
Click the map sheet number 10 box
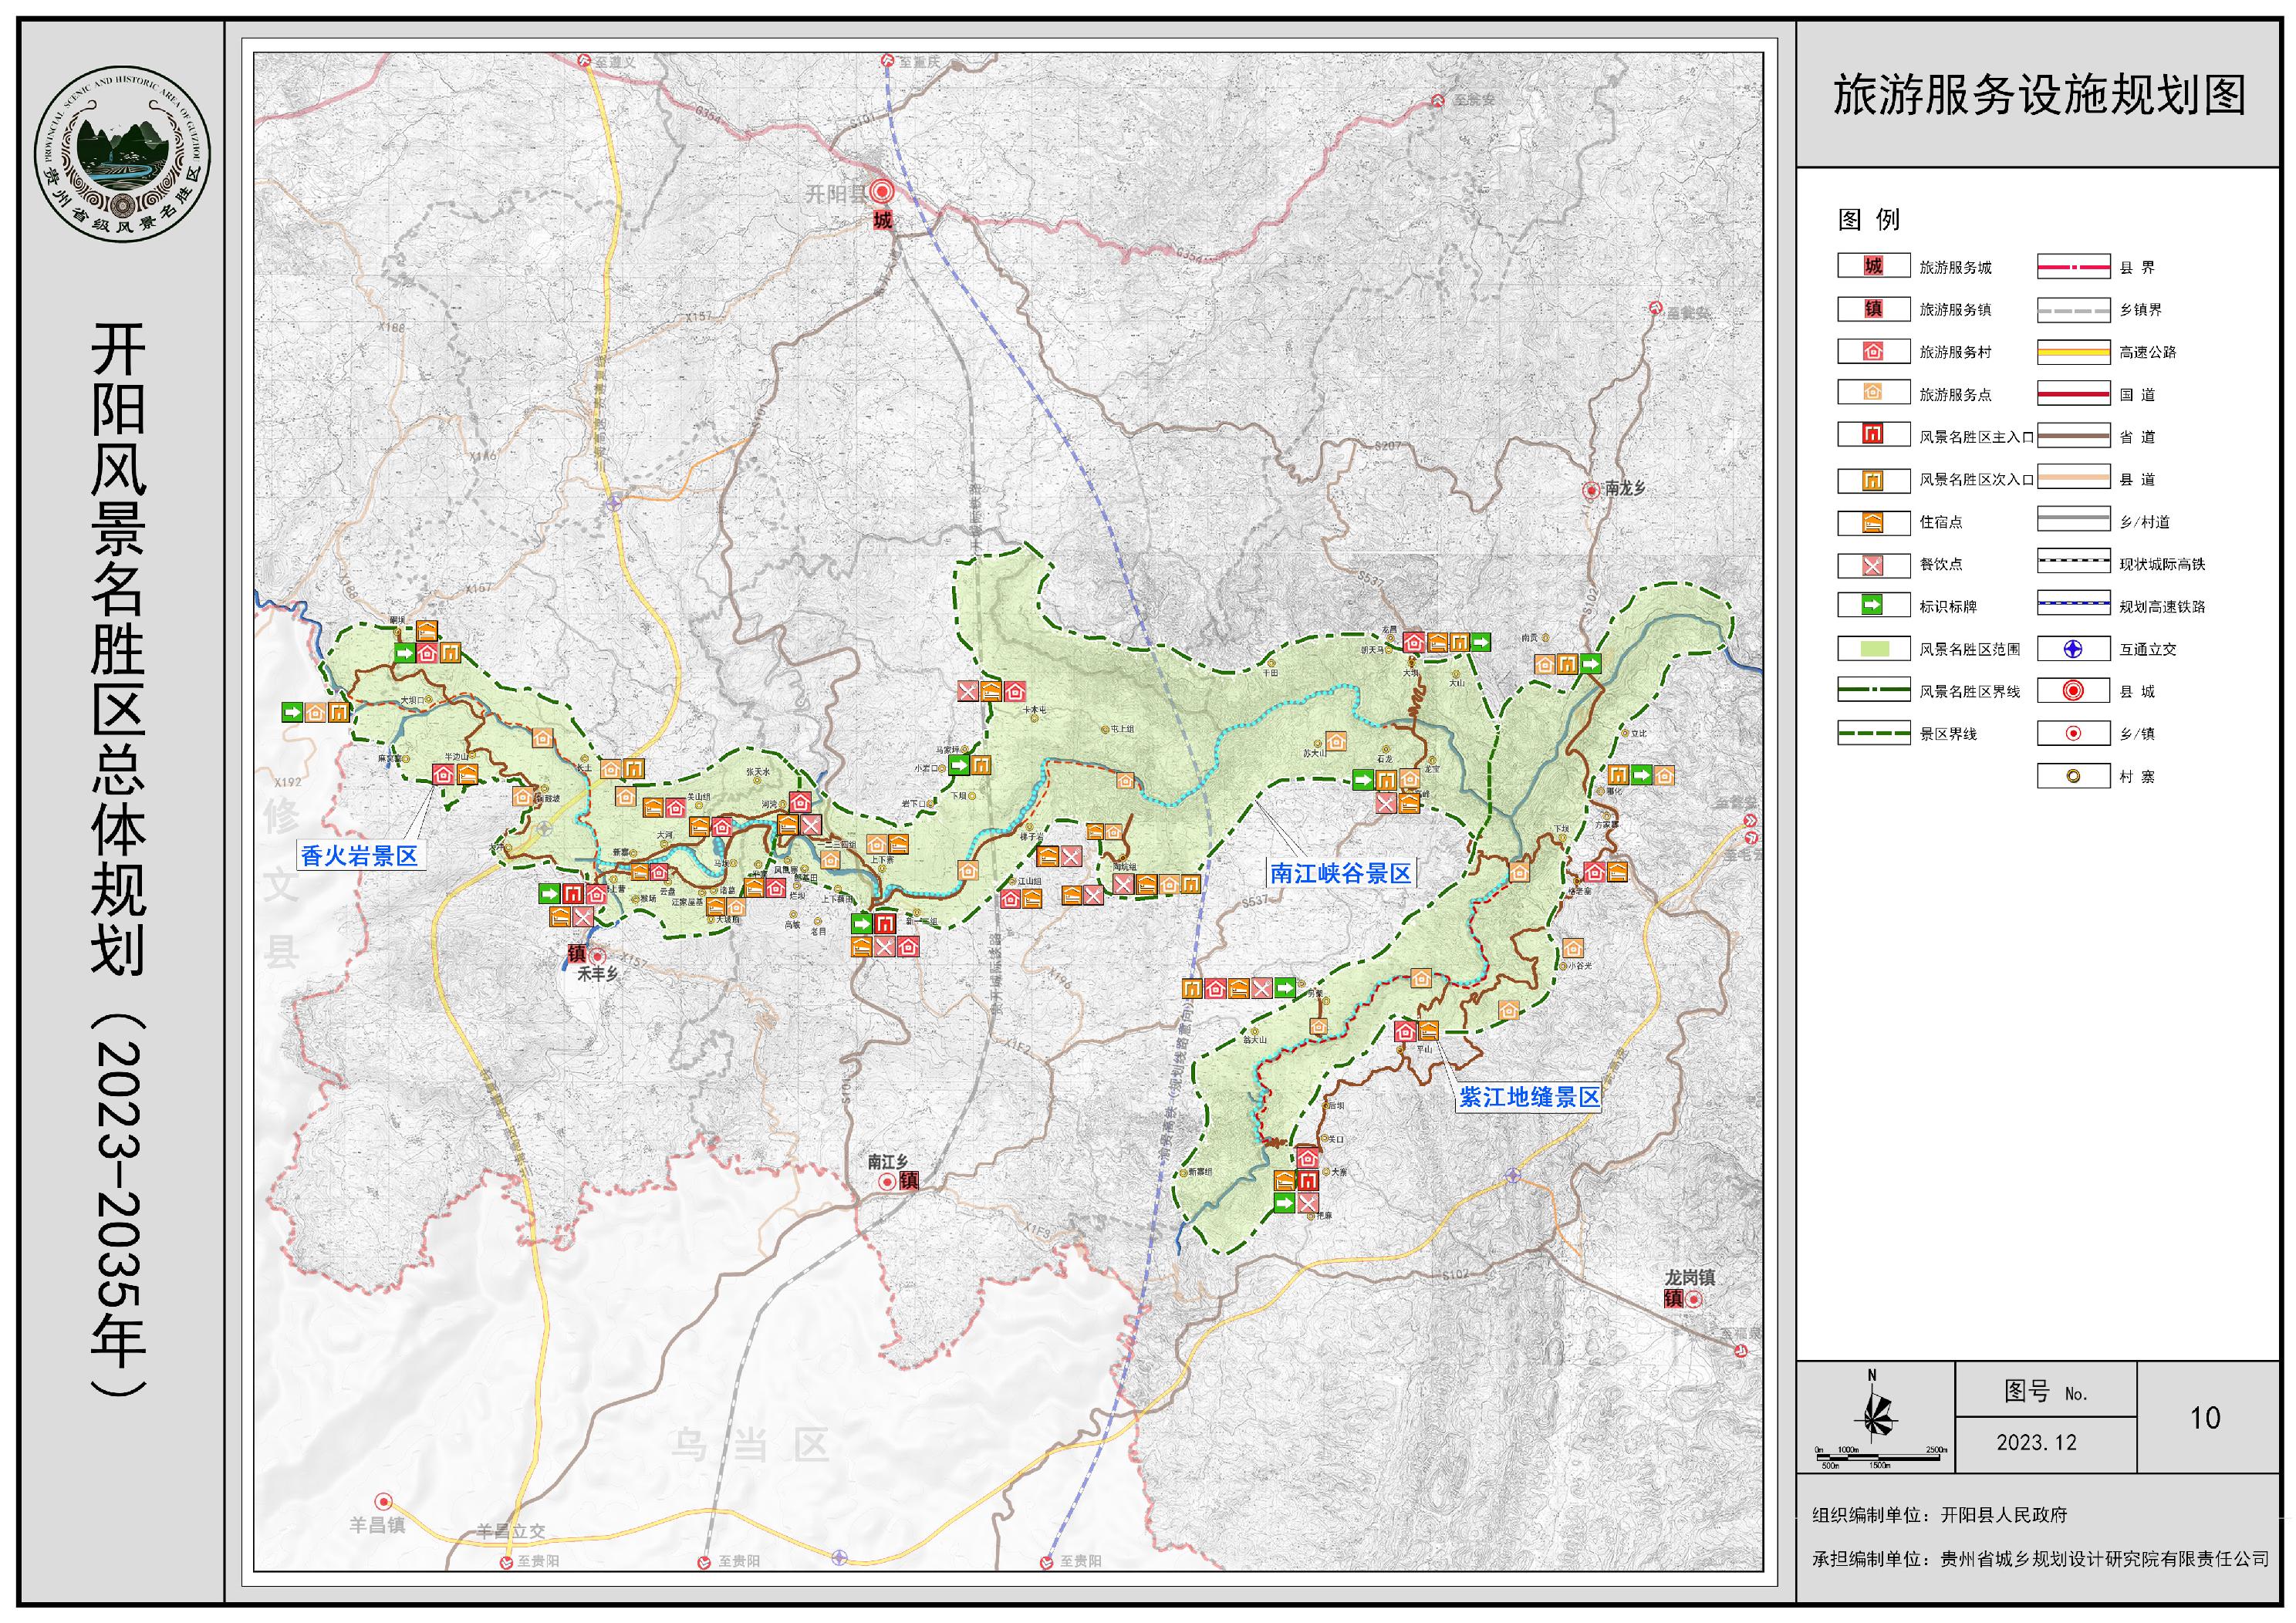coord(2205,1417)
